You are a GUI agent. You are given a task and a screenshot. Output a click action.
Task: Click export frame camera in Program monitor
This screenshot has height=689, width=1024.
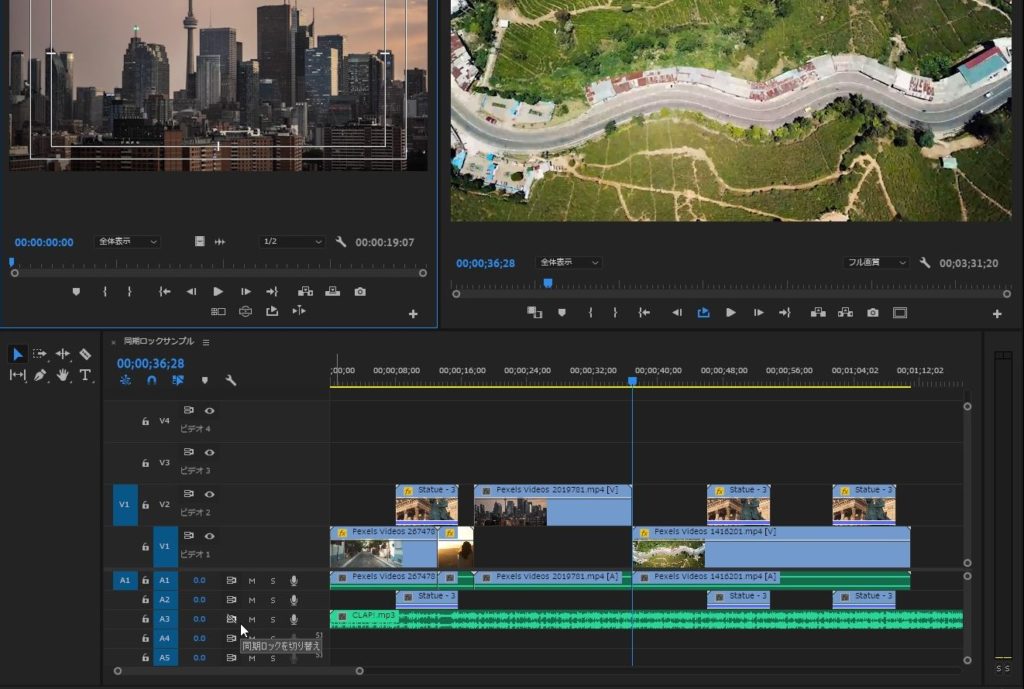pos(873,313)
